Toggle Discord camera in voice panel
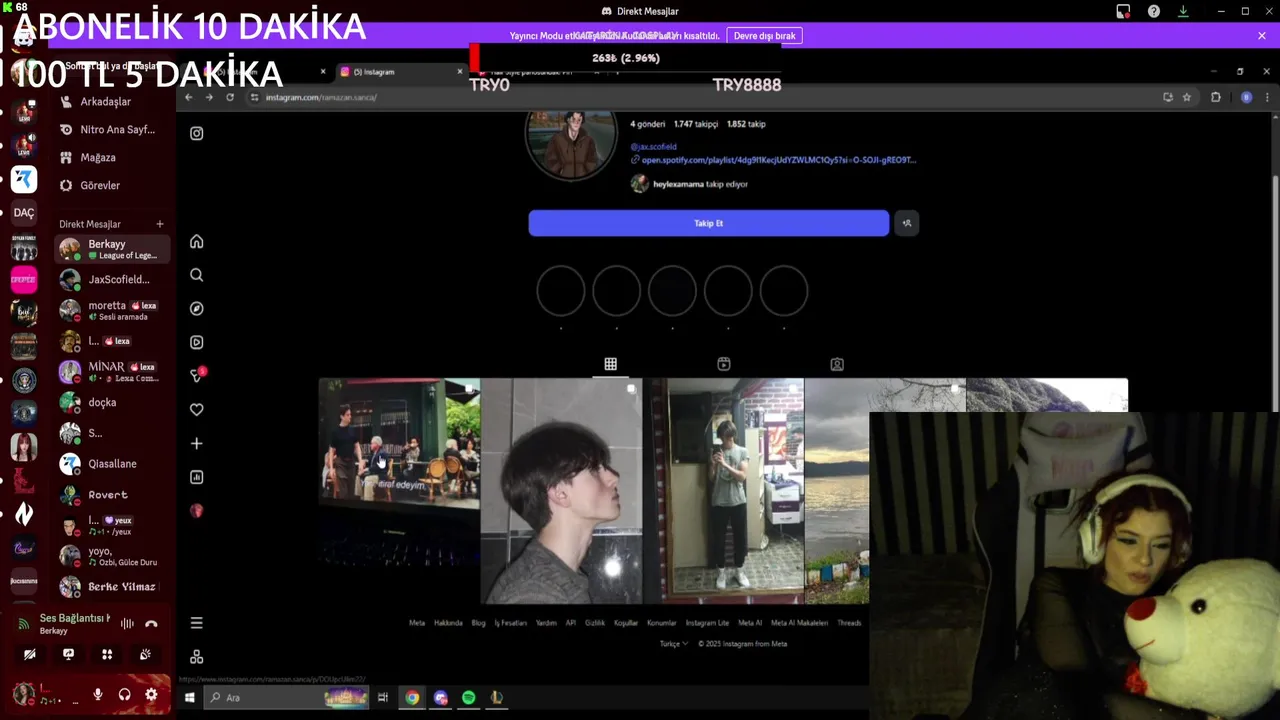The height and width of the screenshot is (720, 1280). pyautogui.click(x=30, y=654)
